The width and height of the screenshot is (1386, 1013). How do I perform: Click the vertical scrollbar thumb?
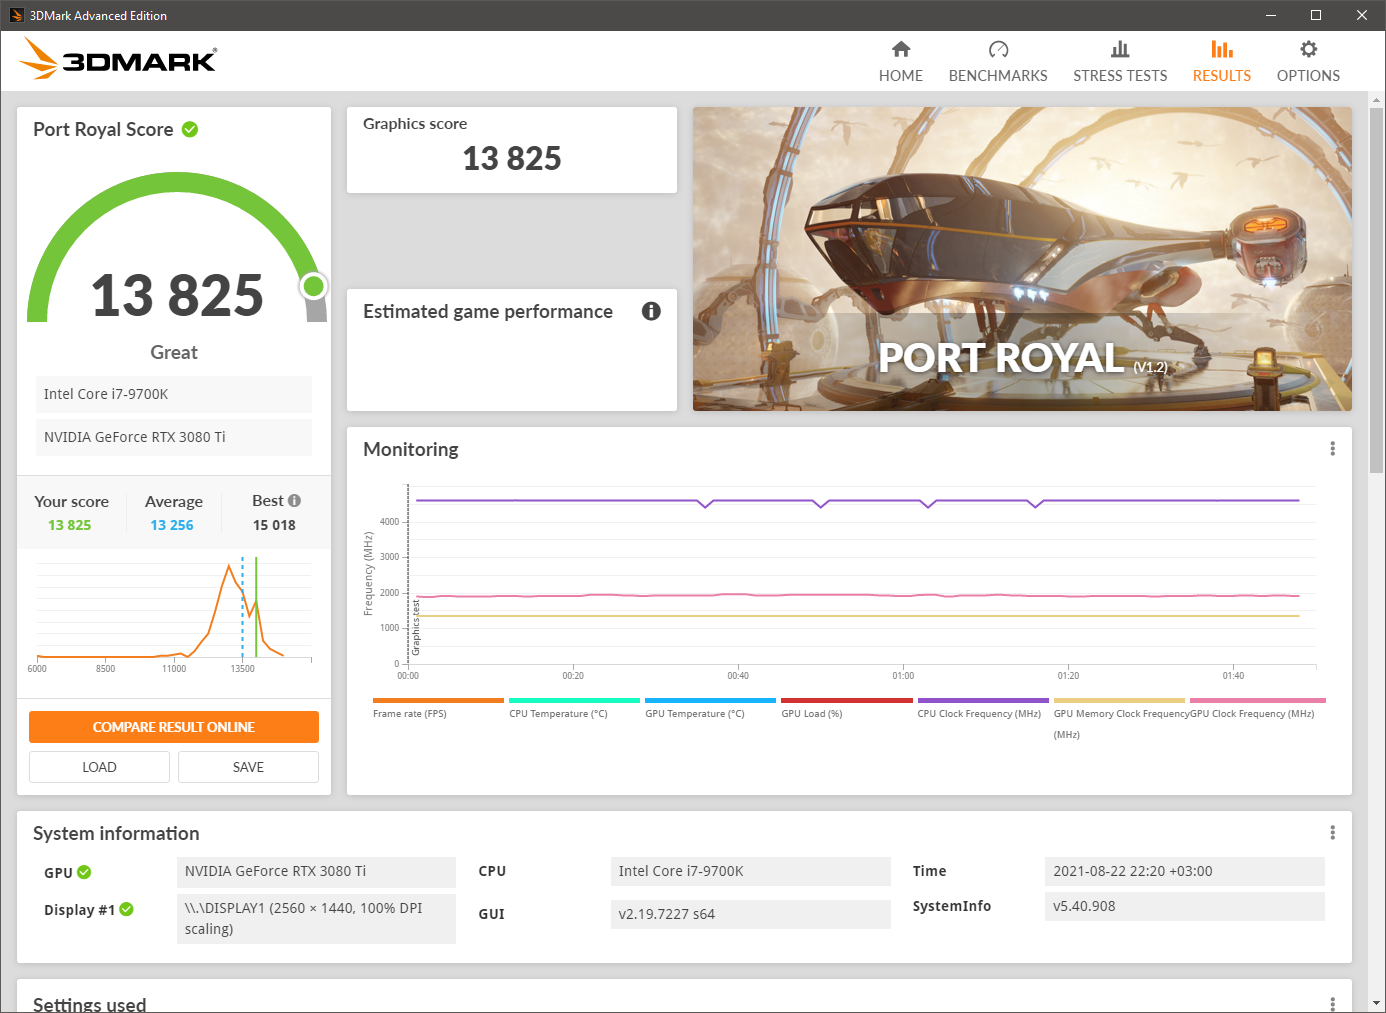point(1377,290)
